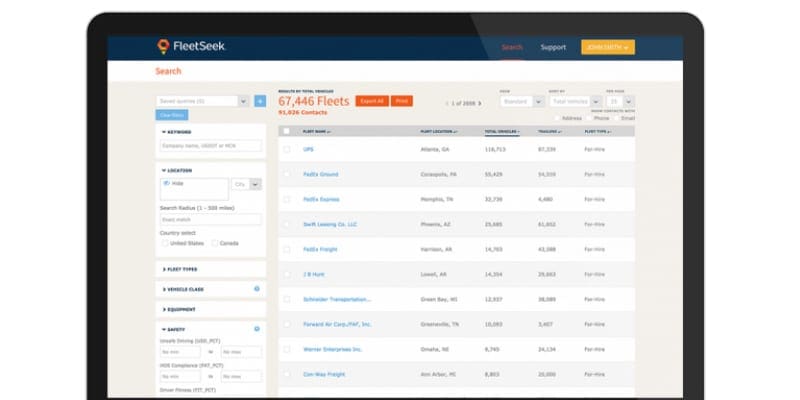The image size is (800, 400).
Task: Focus the Keyword company name input
Action: pyautogui.click(x=211, y=146)
